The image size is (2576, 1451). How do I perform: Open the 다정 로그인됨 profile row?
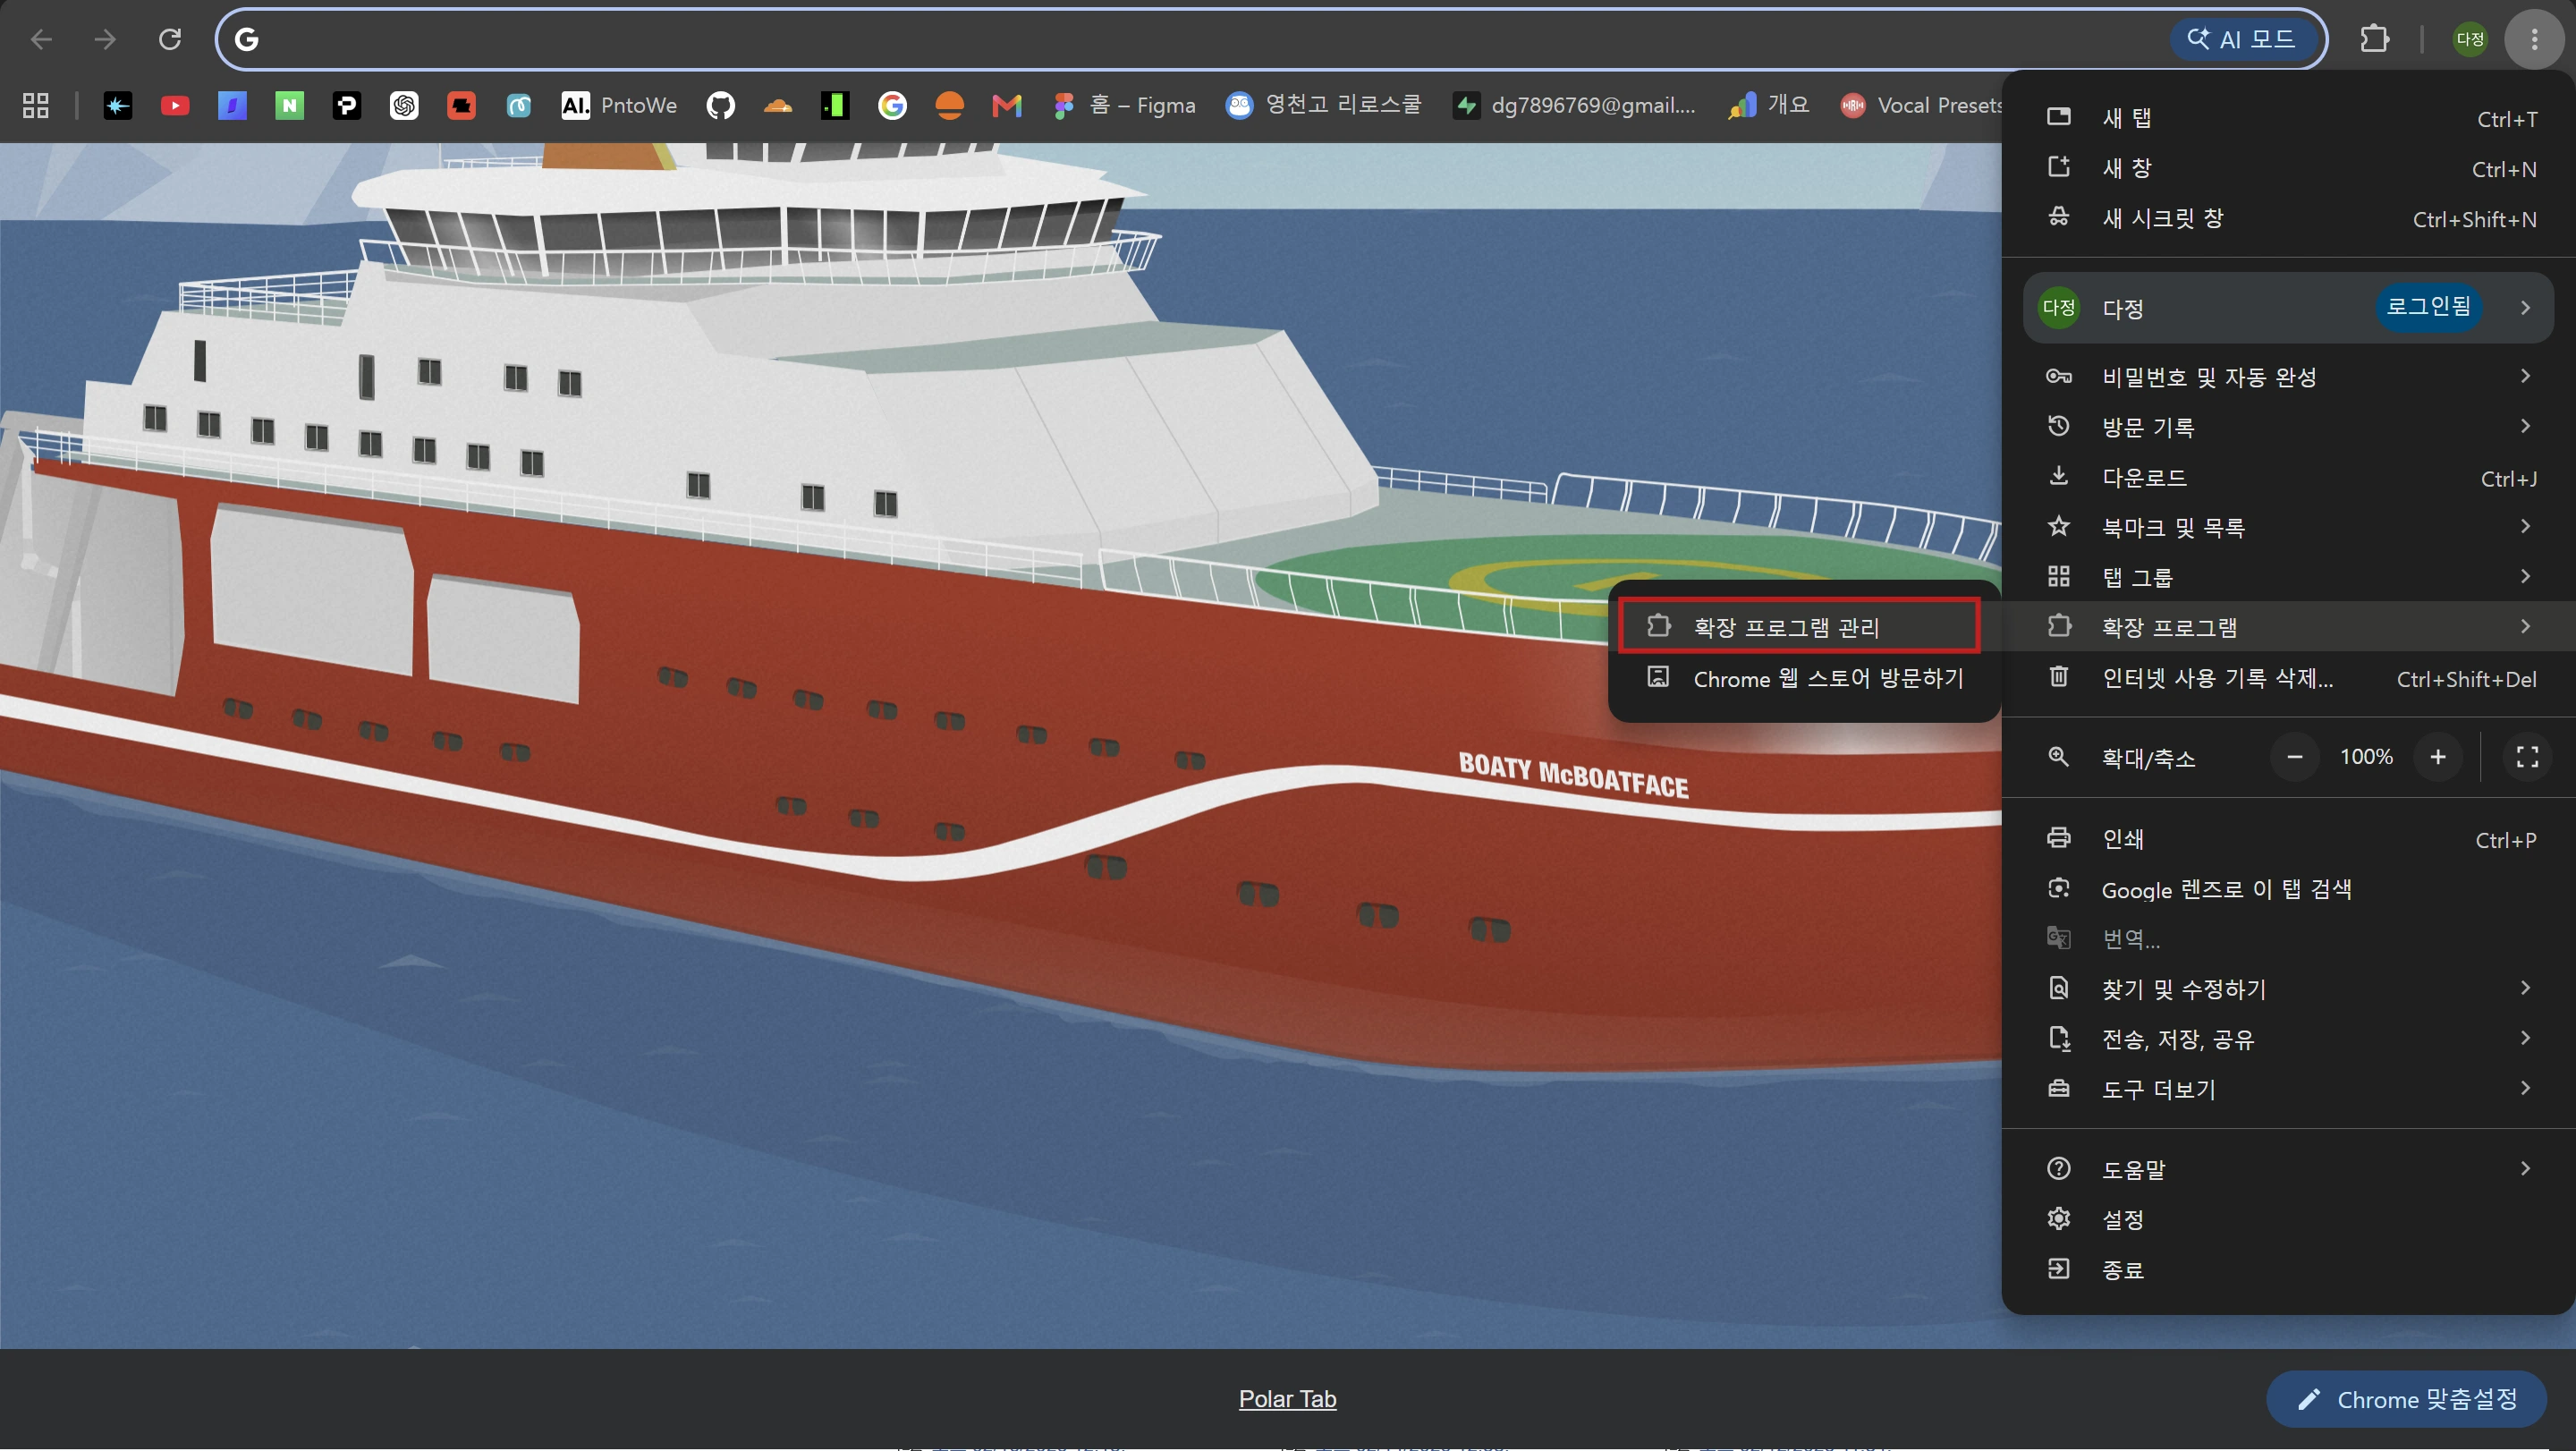click(x=2288, y=307)
